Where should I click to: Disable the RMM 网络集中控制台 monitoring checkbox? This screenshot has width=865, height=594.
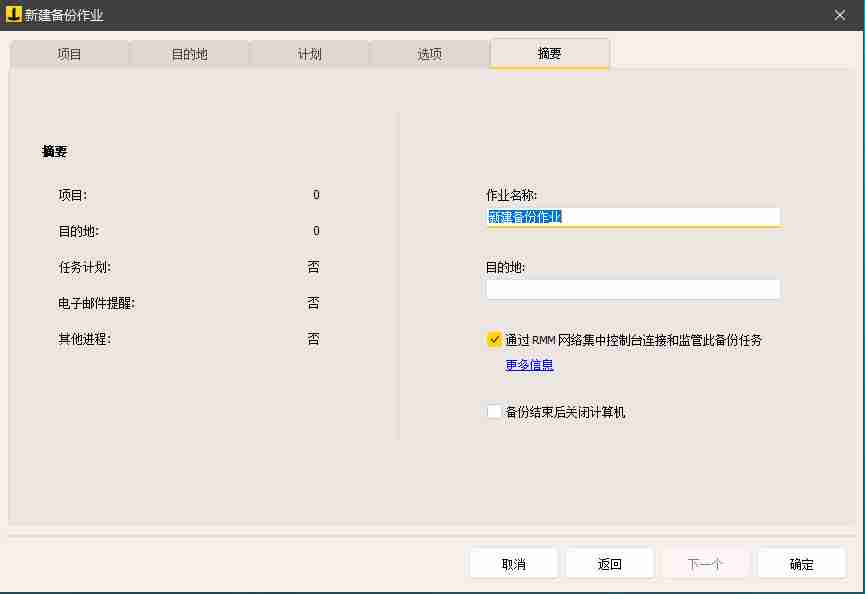click(494, 339)
